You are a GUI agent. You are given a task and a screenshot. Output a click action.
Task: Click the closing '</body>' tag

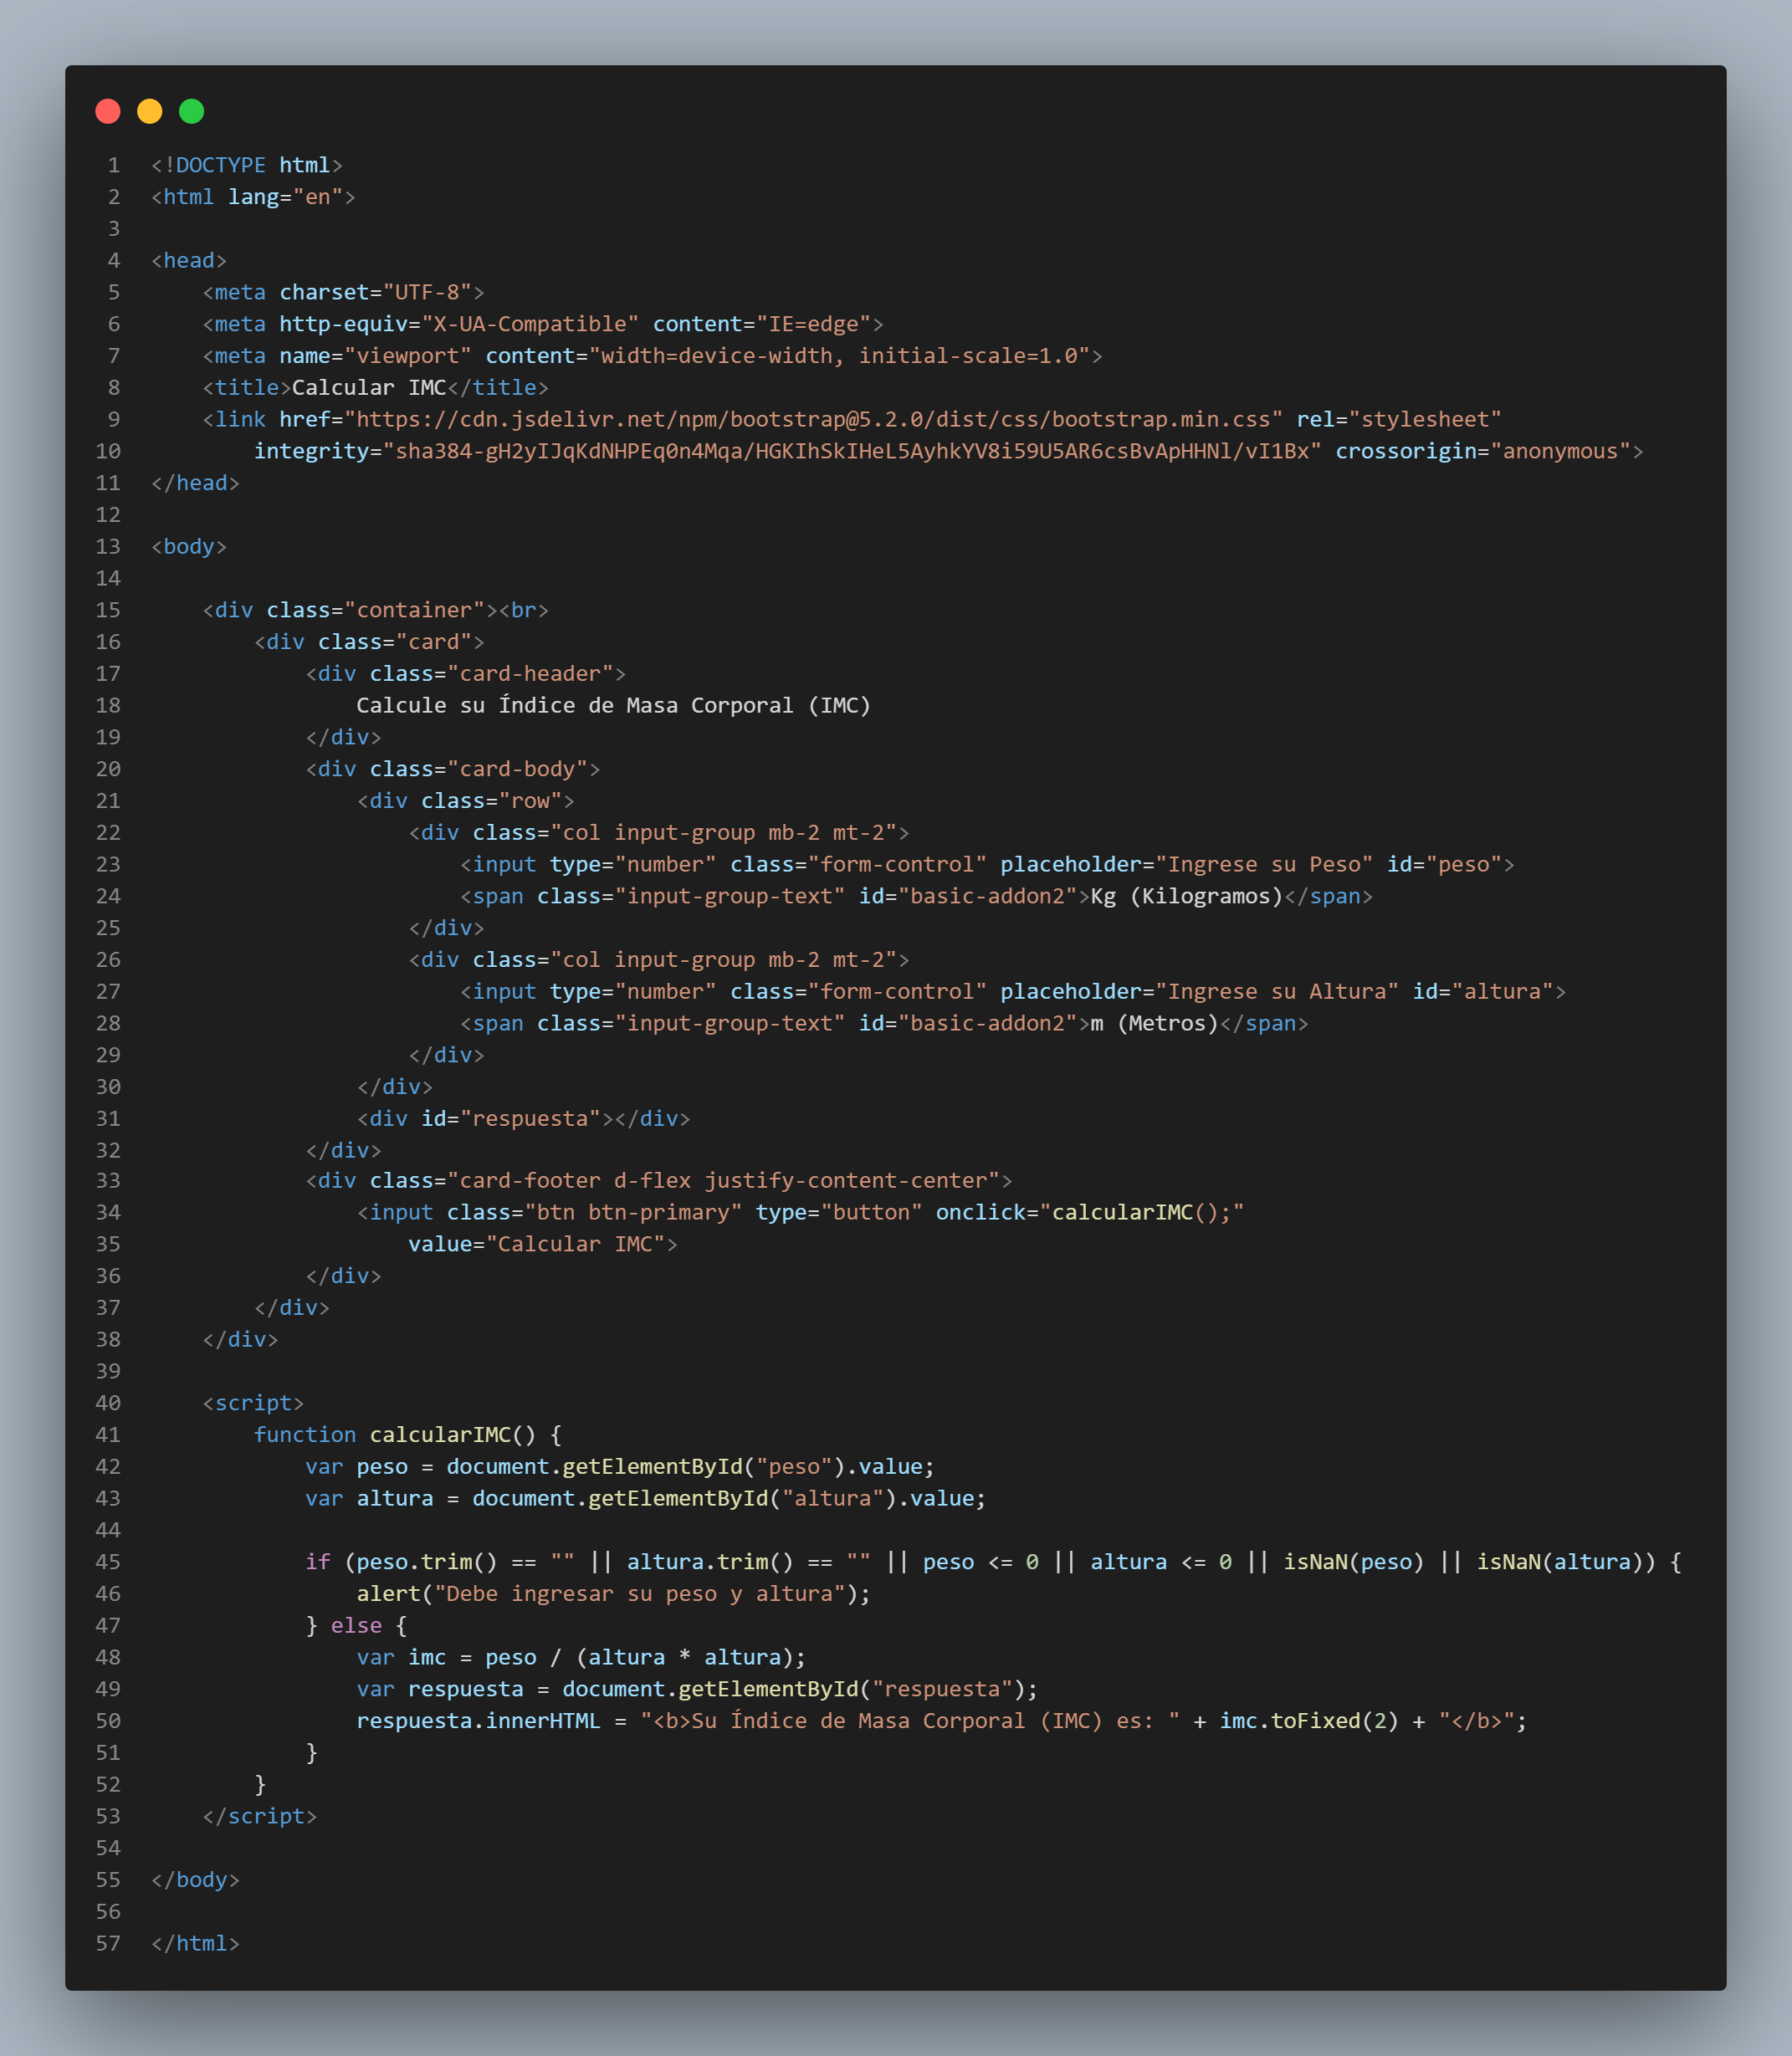195,1881
